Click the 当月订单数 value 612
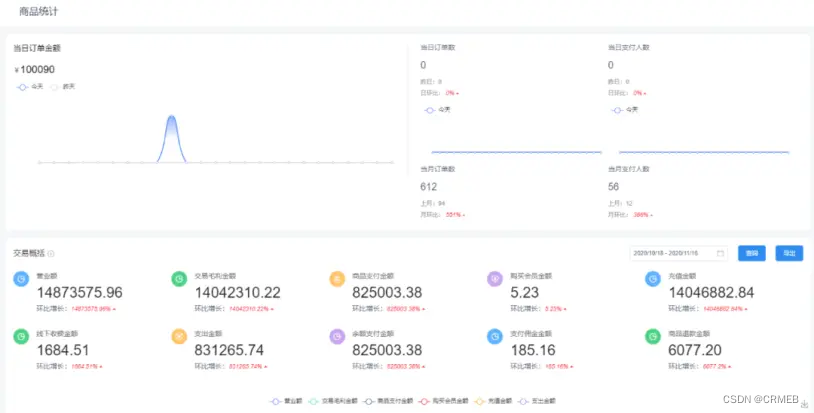This screenshot has height=413, width=814. (x=428, y=187)
